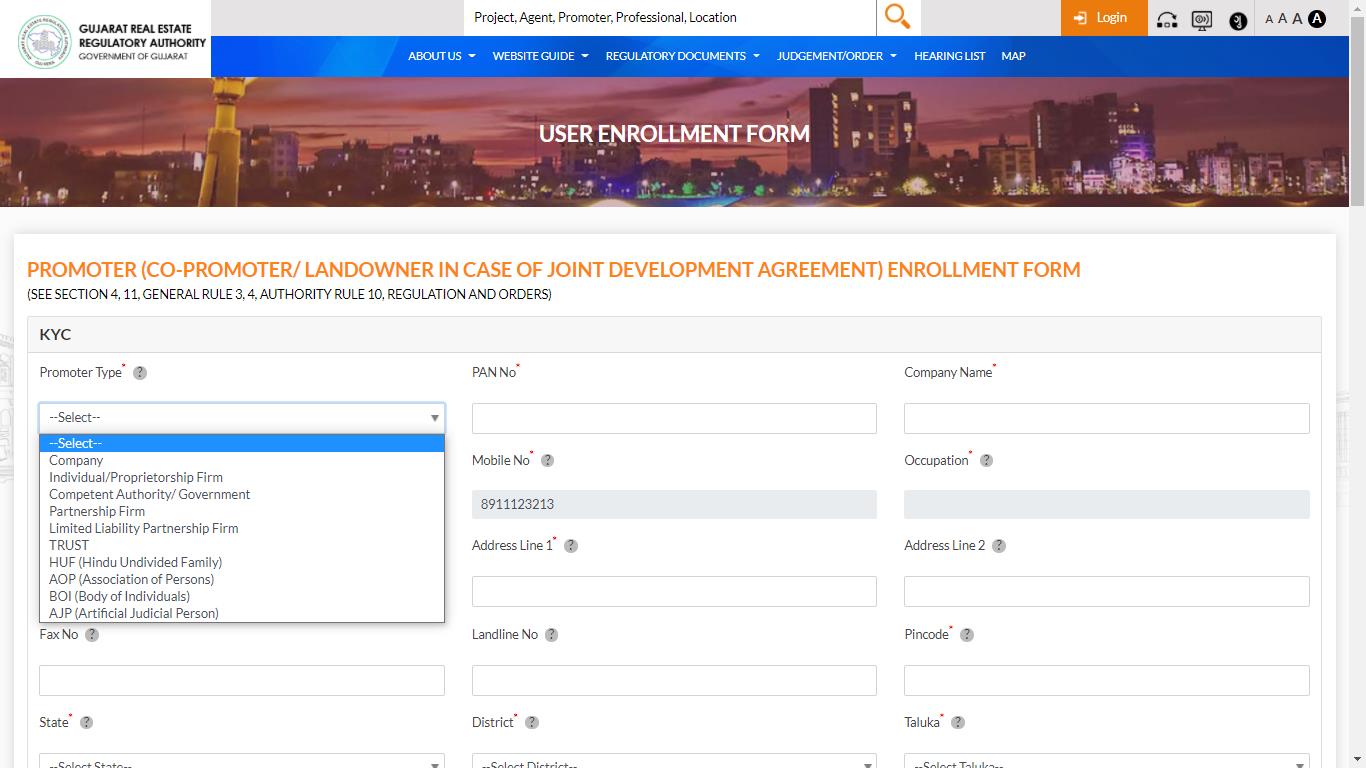Choose the --Select-- option in list
The width and height of the screenshot is (1366, 768).
tap(242, 443)
